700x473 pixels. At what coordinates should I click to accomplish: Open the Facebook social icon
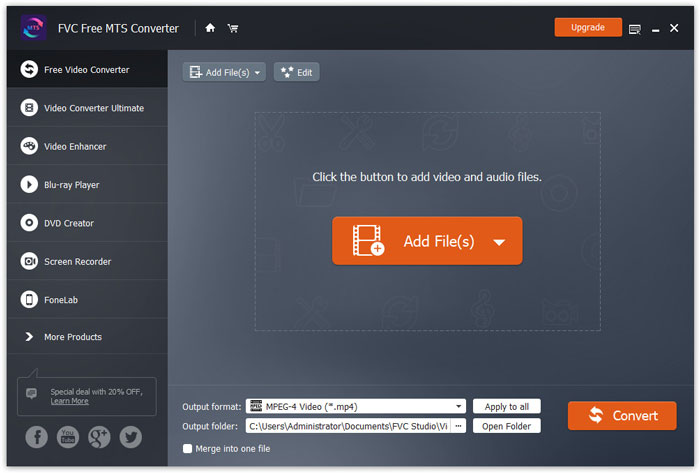pos(36,436)
